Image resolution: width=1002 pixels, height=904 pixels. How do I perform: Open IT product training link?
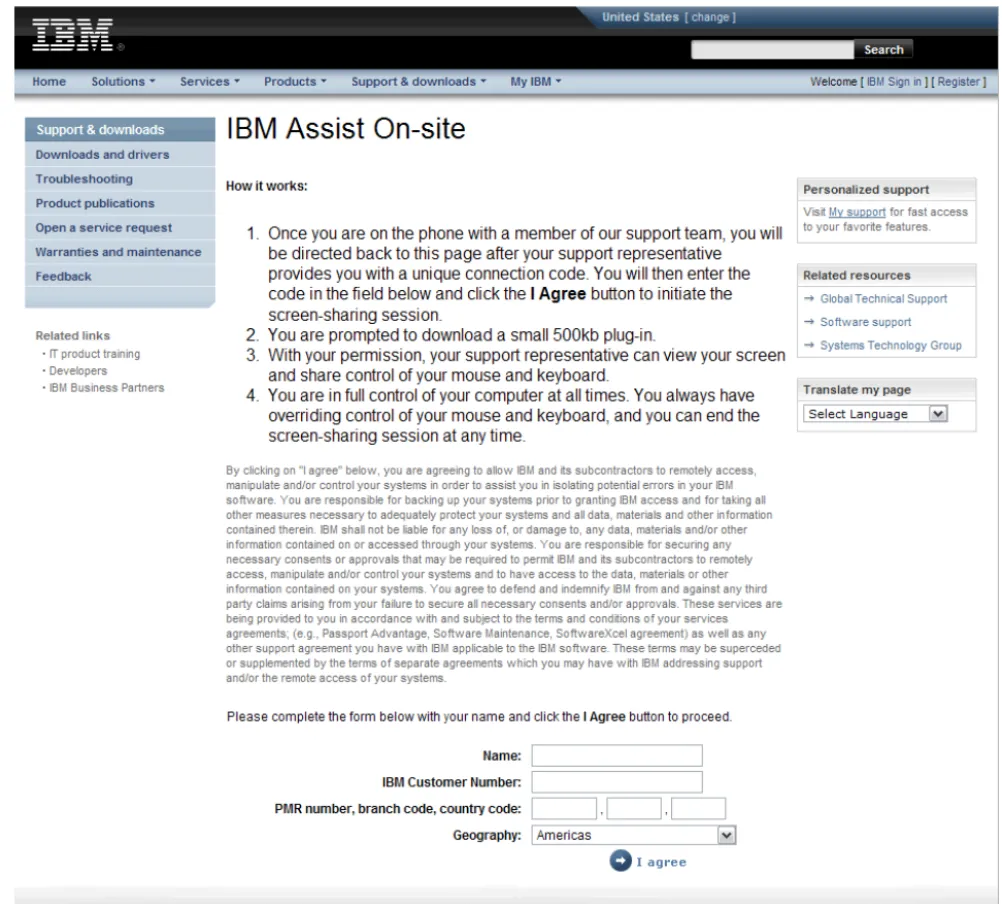(x=95, y=354)
